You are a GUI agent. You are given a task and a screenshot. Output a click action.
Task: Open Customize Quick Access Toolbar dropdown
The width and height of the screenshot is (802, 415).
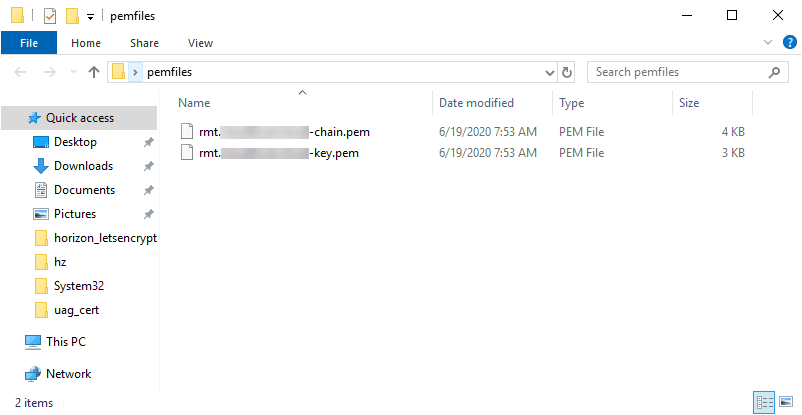90,17
